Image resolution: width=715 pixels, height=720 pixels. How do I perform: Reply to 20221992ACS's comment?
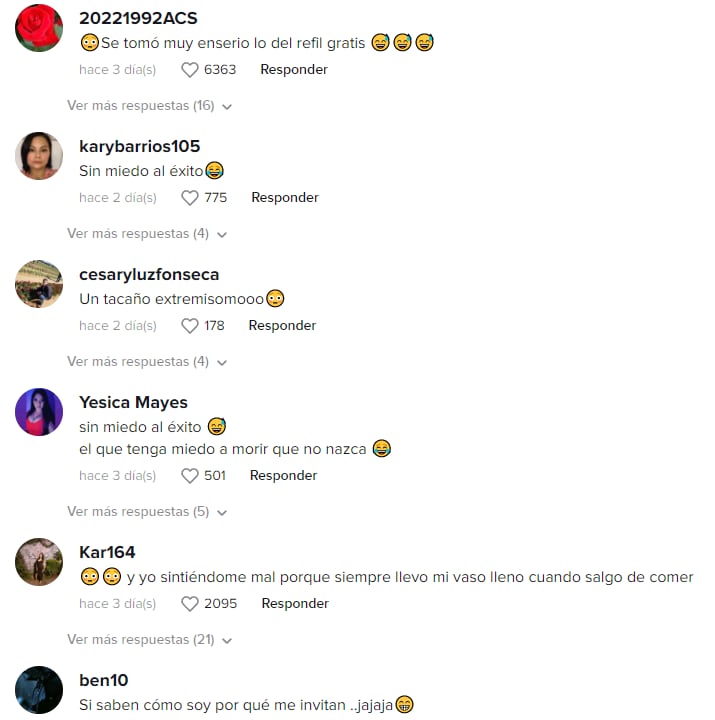tap(294, 69)
